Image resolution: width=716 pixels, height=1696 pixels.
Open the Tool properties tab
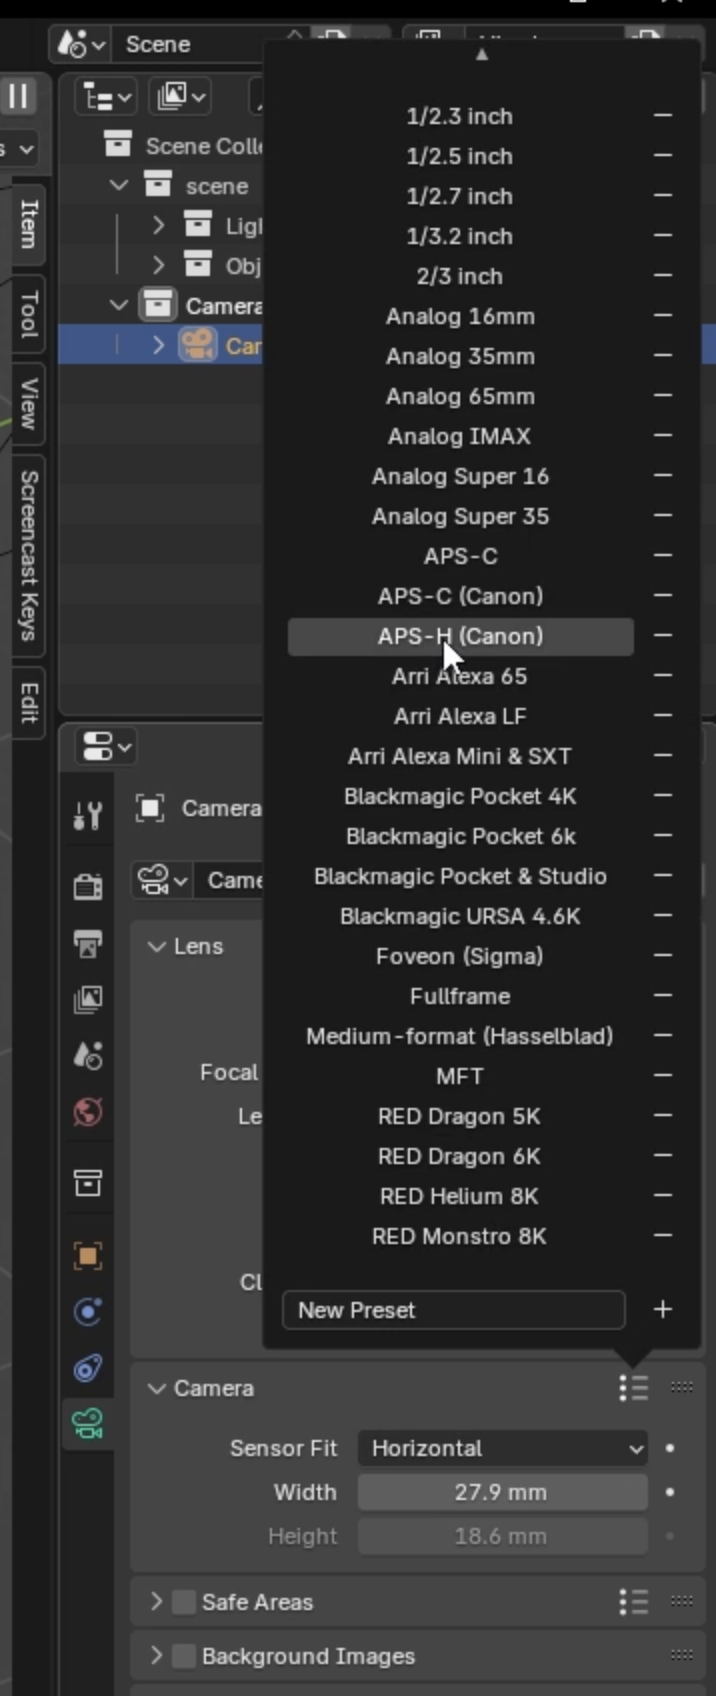click(x=88, y=816)
